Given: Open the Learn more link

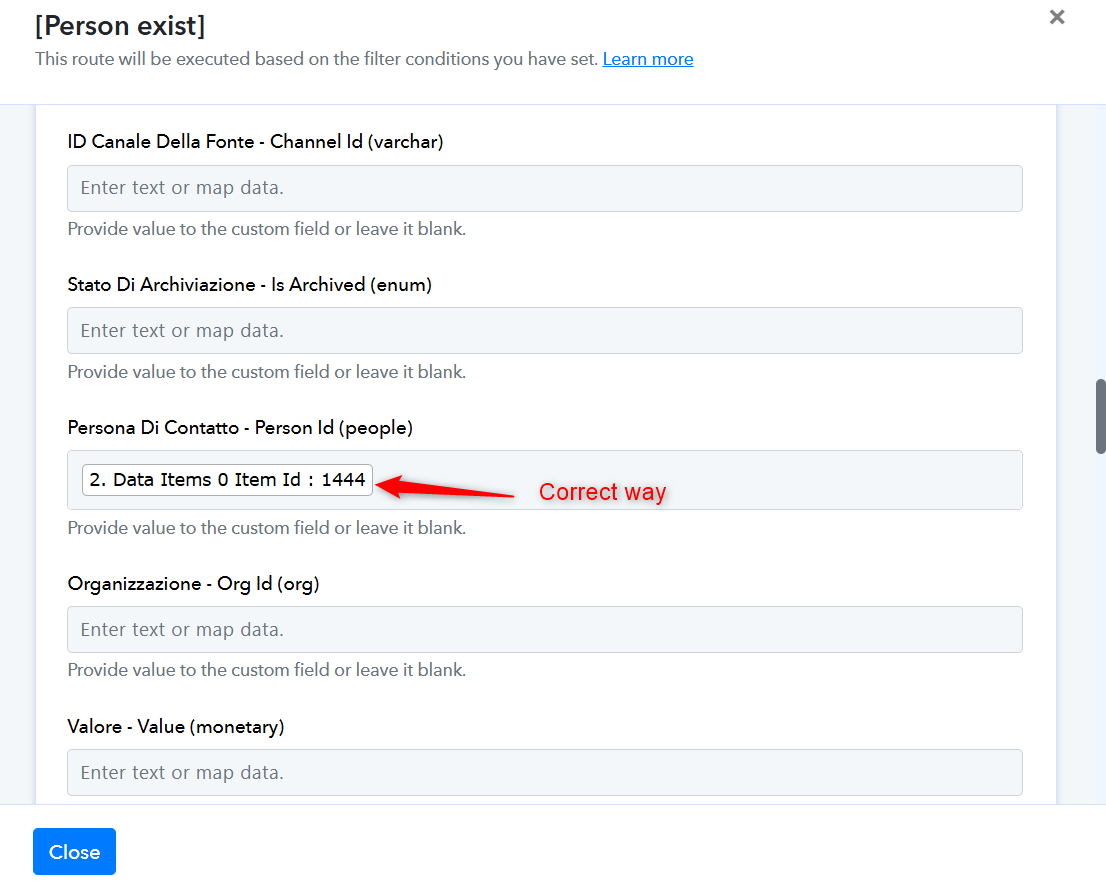Looking at the screenshot, I should (x=647, y=59).
